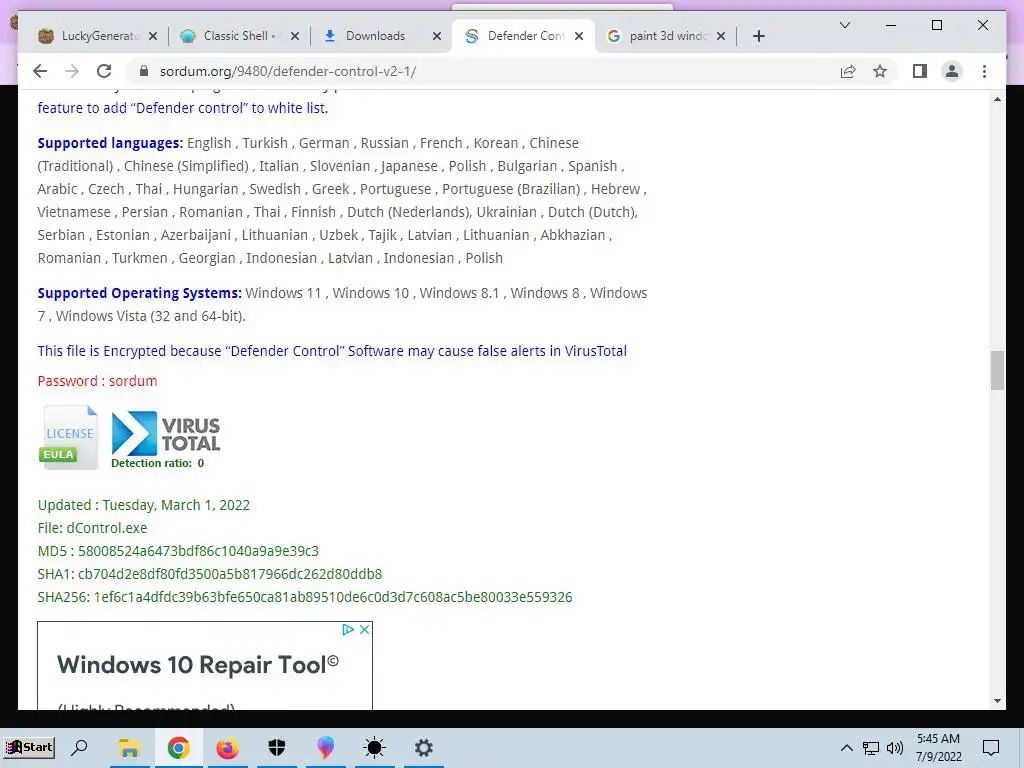This screenshot has width=1024, height=768.
Task: Expand the tab search dropdown
Action: point(844,25)
